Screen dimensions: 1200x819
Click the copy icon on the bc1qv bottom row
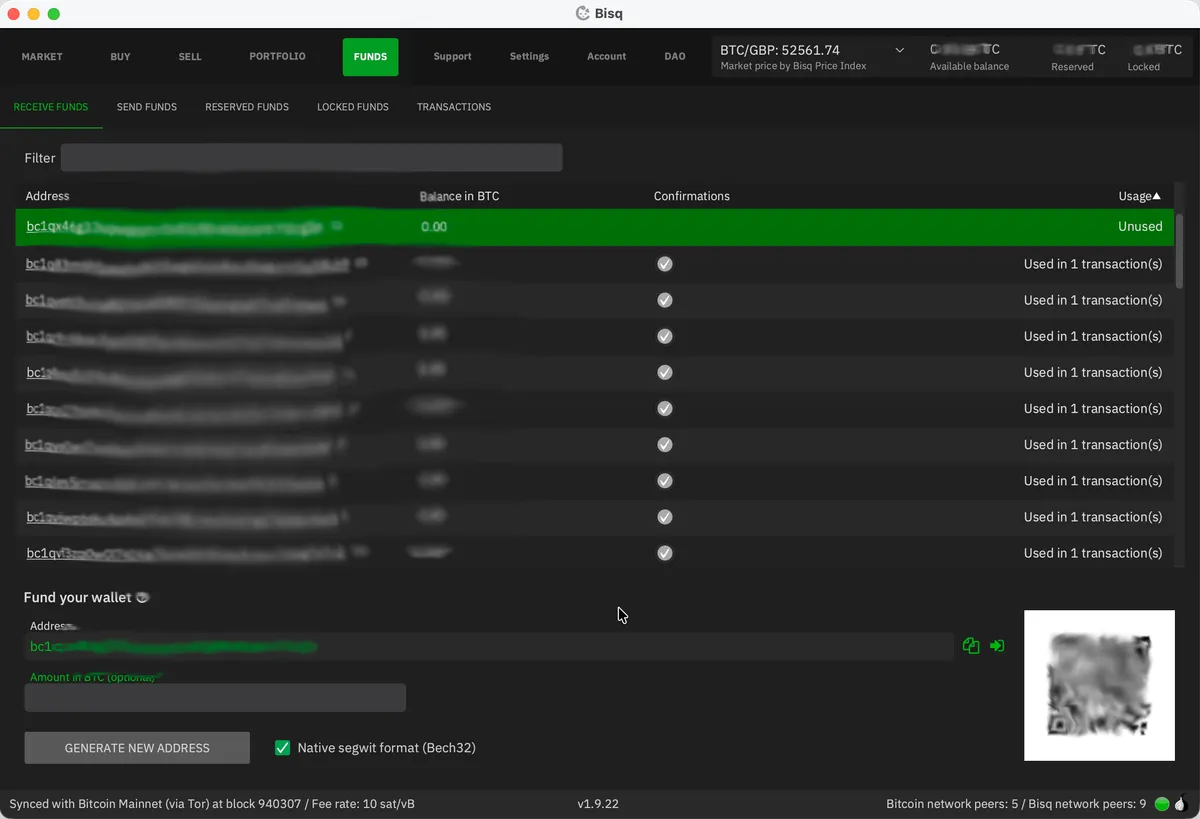[x=360, y=551]
